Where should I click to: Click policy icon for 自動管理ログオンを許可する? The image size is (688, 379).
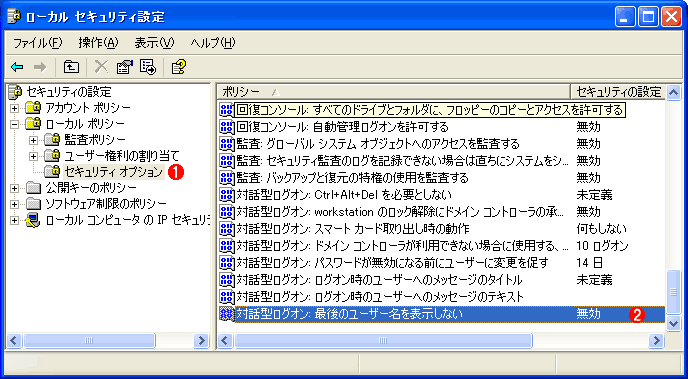[x=227, y=127]
